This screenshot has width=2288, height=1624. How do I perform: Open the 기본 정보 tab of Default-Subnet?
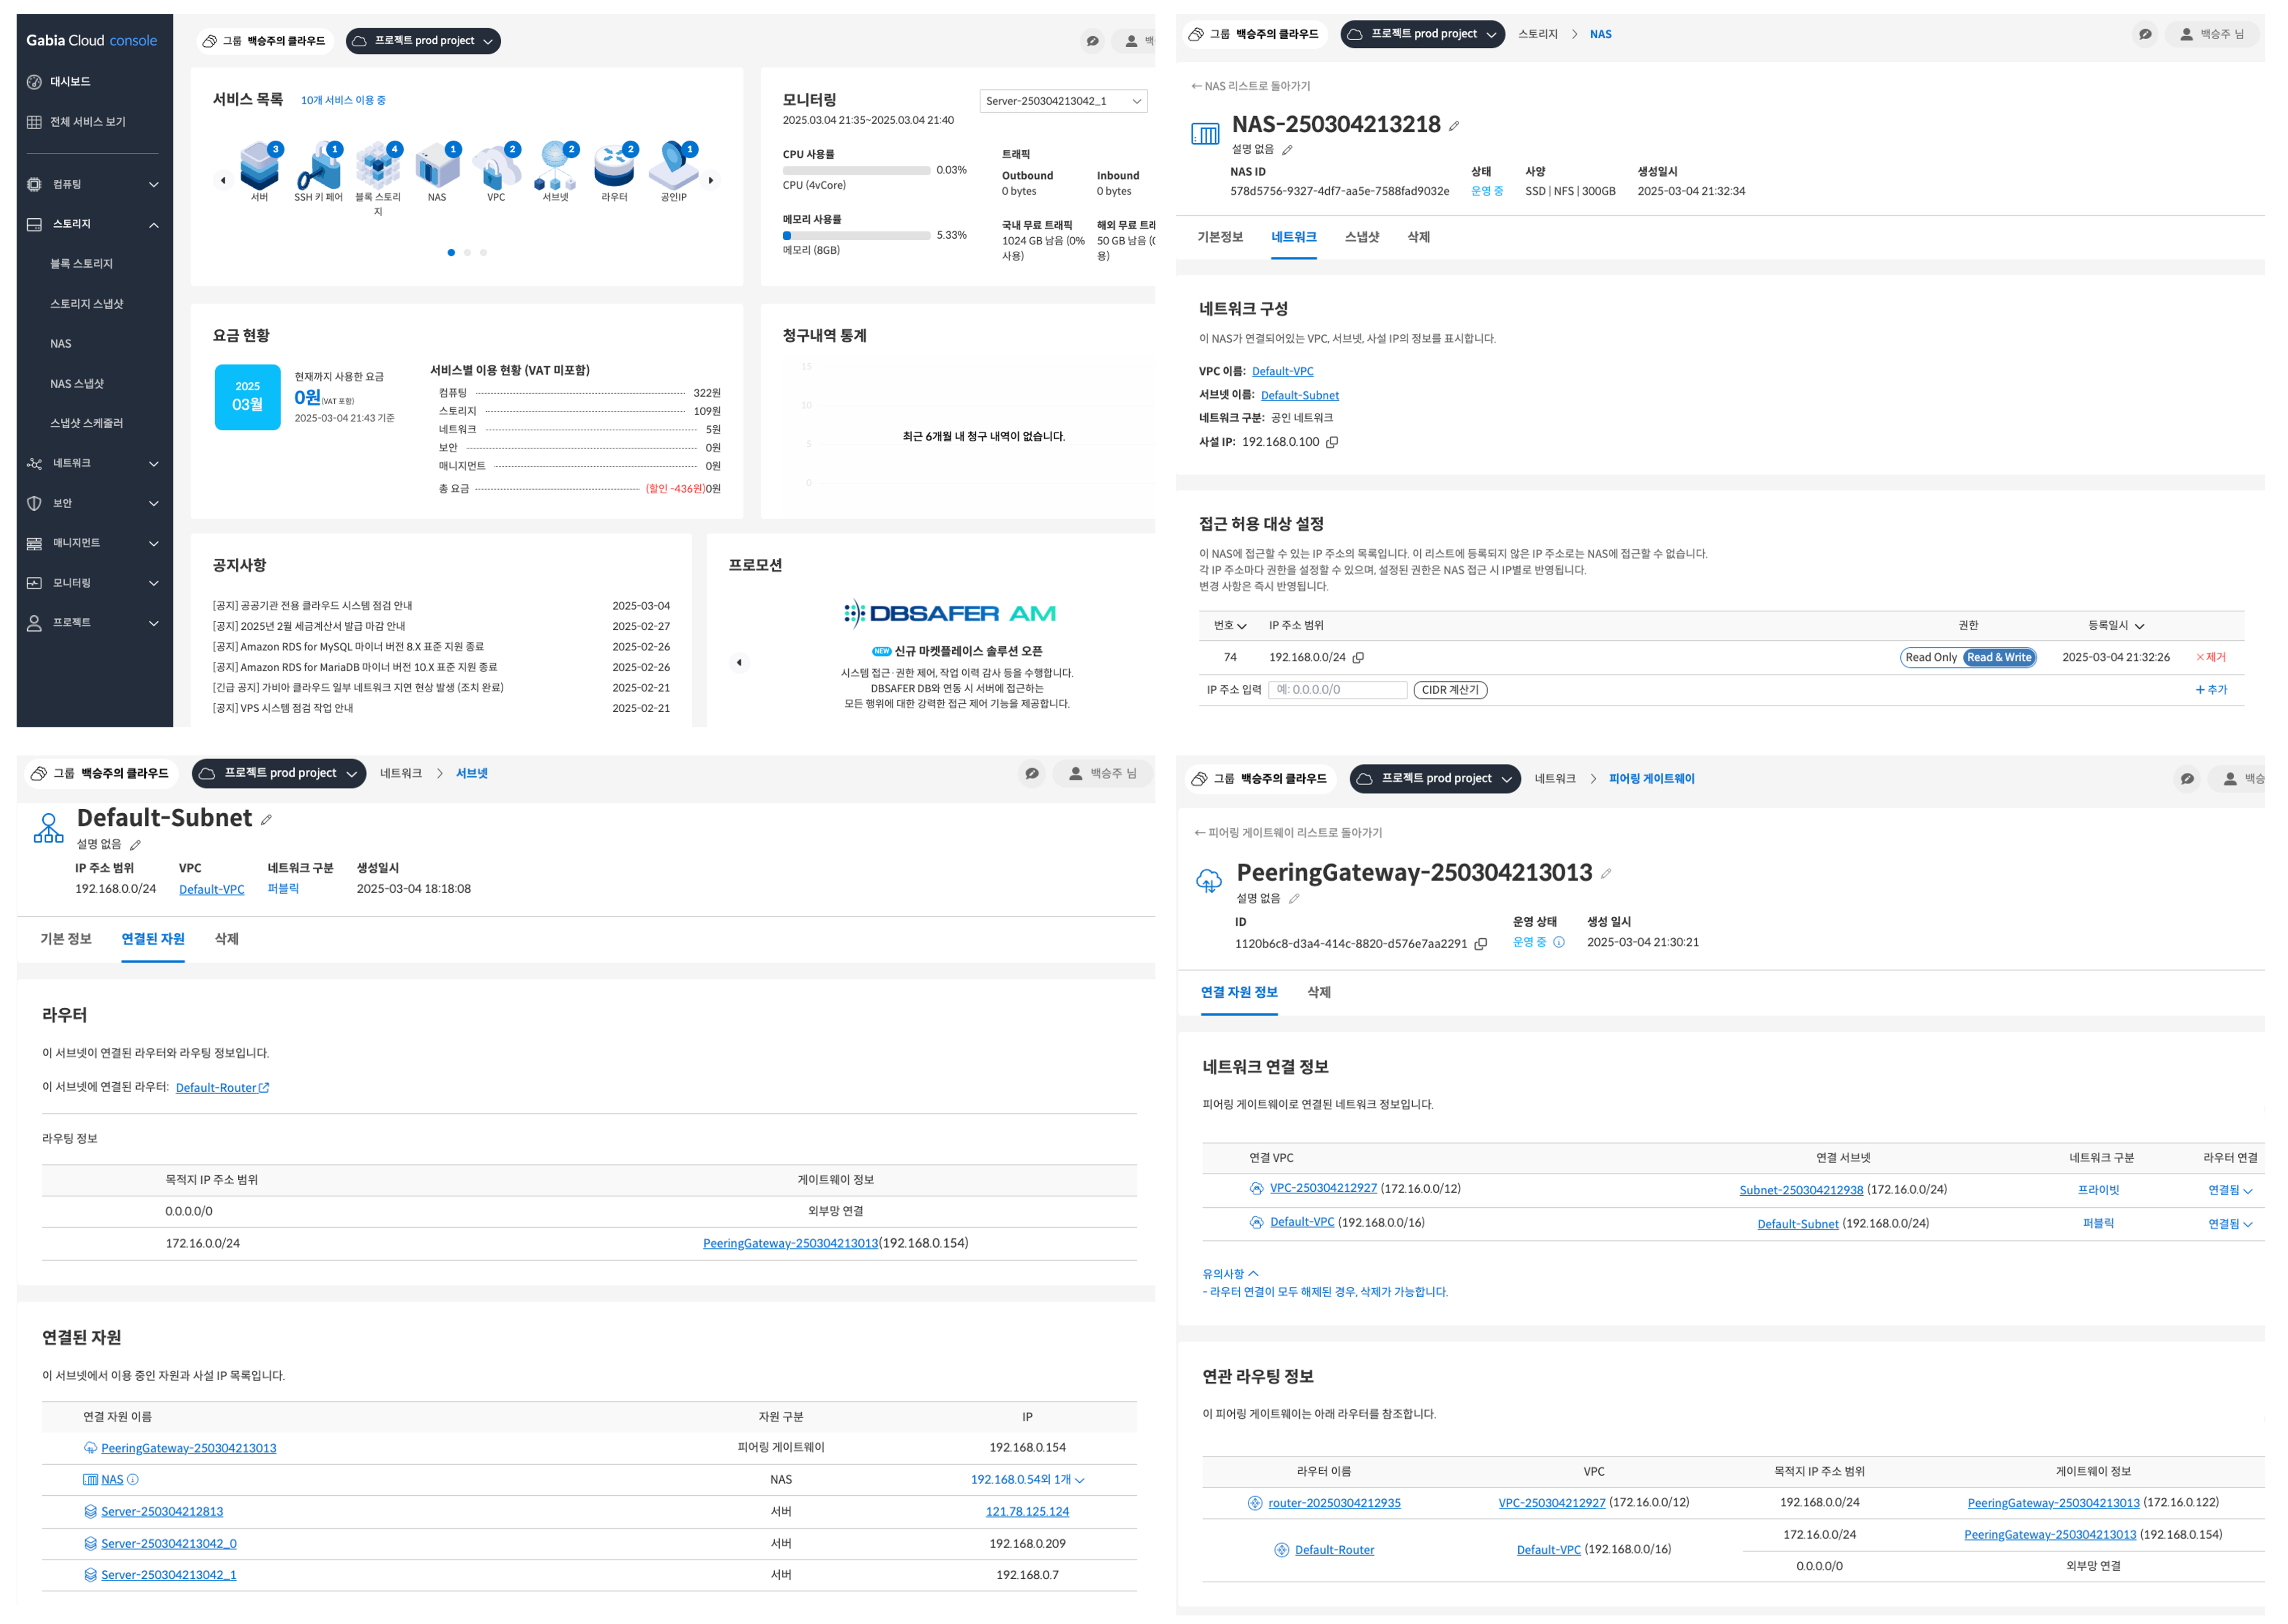point(66,938)
